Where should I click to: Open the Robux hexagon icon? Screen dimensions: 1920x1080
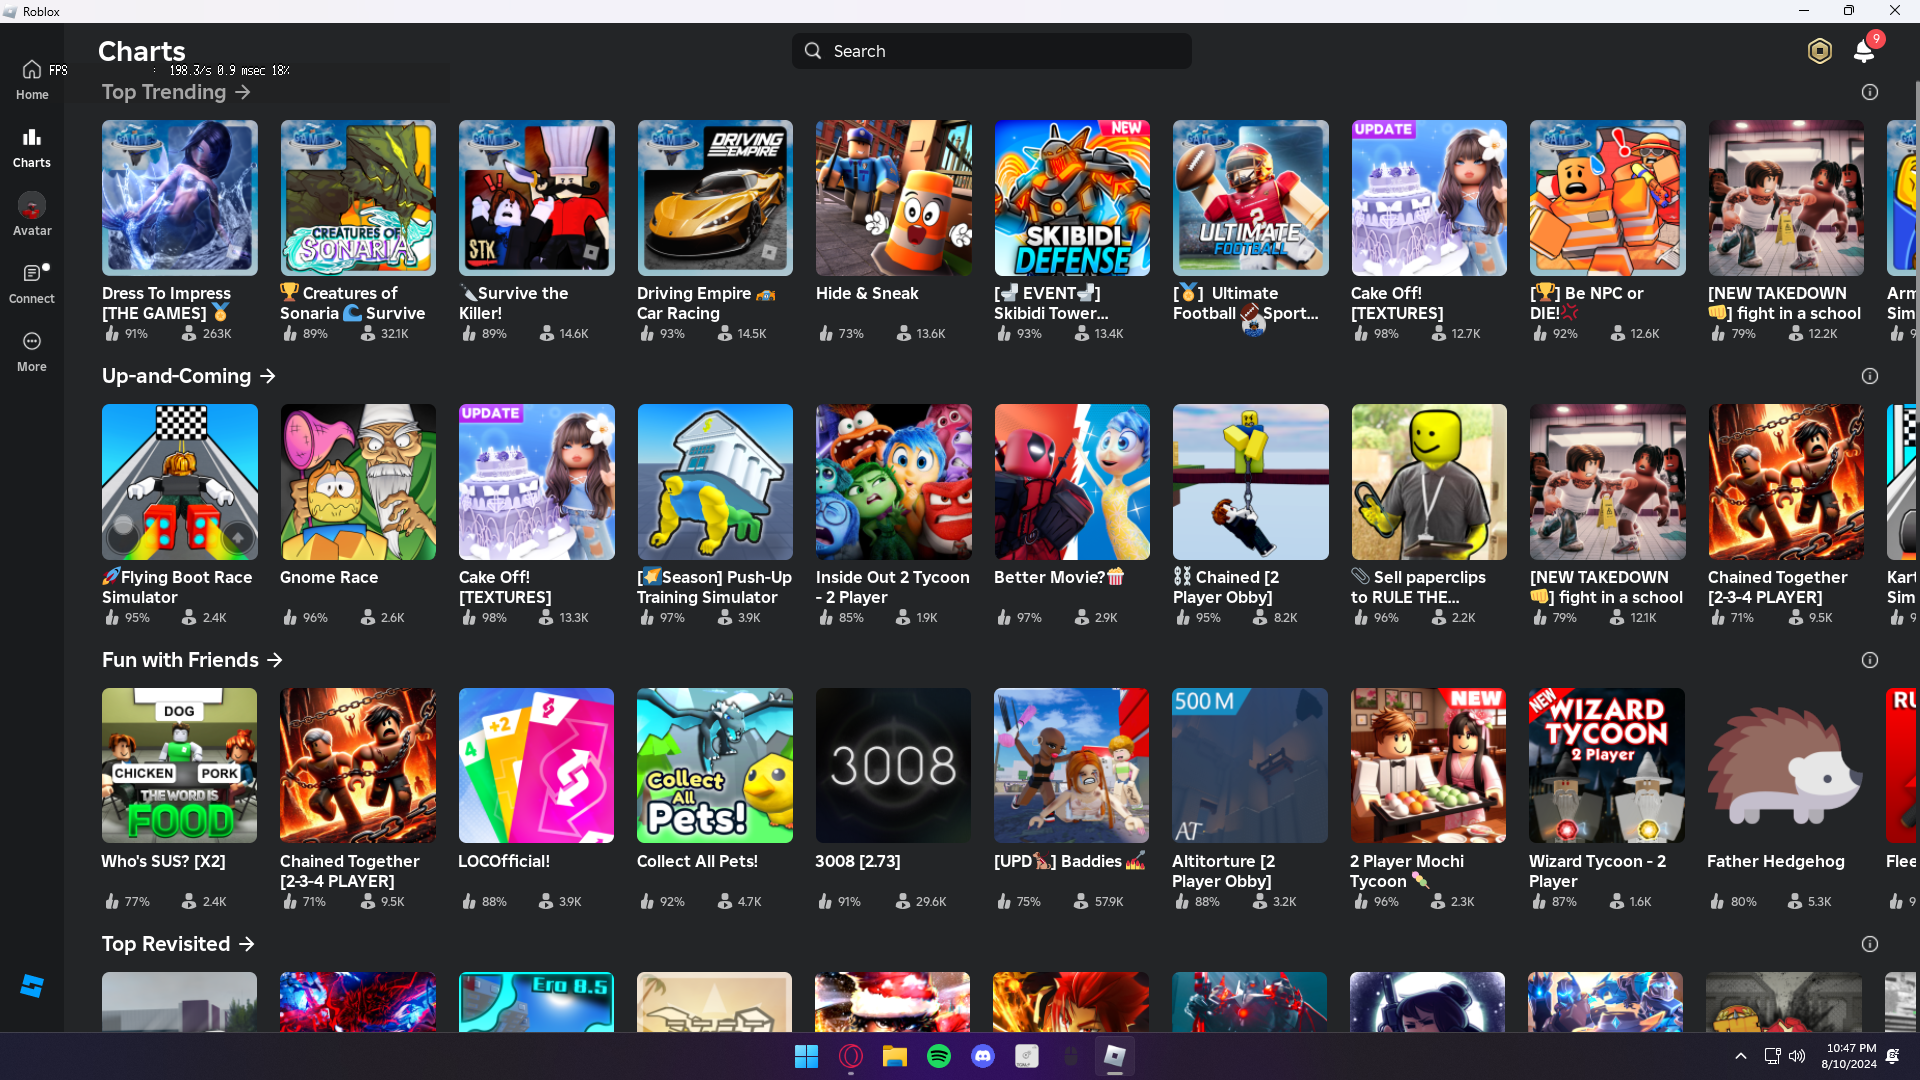coord(1819,51)
